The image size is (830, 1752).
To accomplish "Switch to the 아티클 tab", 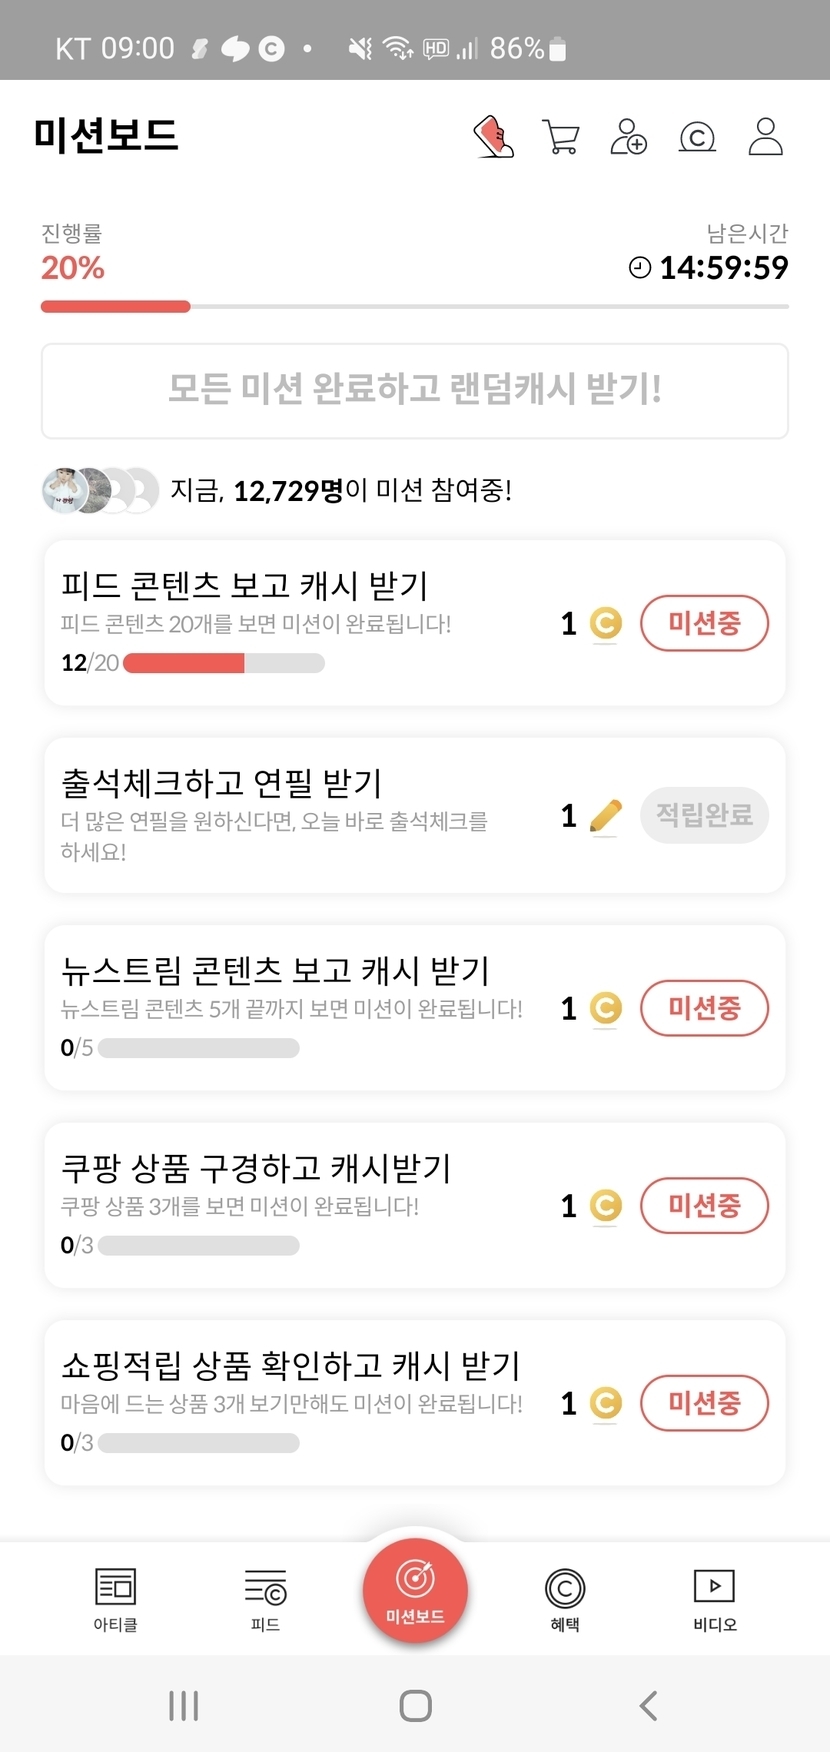I will (115, 1598).
